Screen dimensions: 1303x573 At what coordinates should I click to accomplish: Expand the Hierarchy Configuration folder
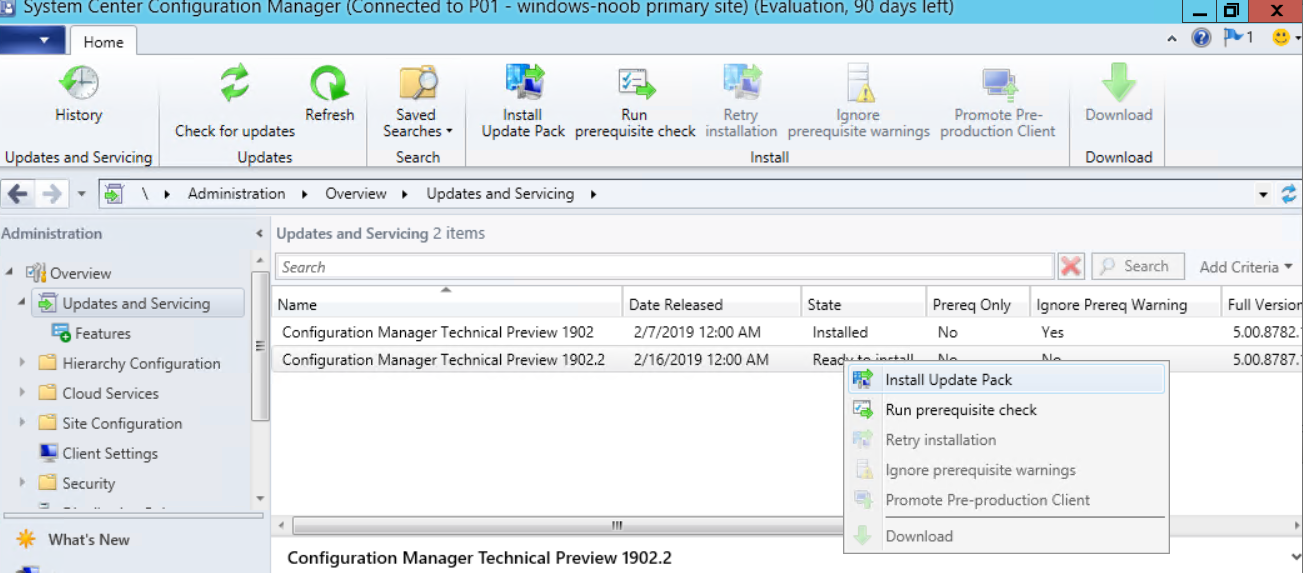(22, 363)
